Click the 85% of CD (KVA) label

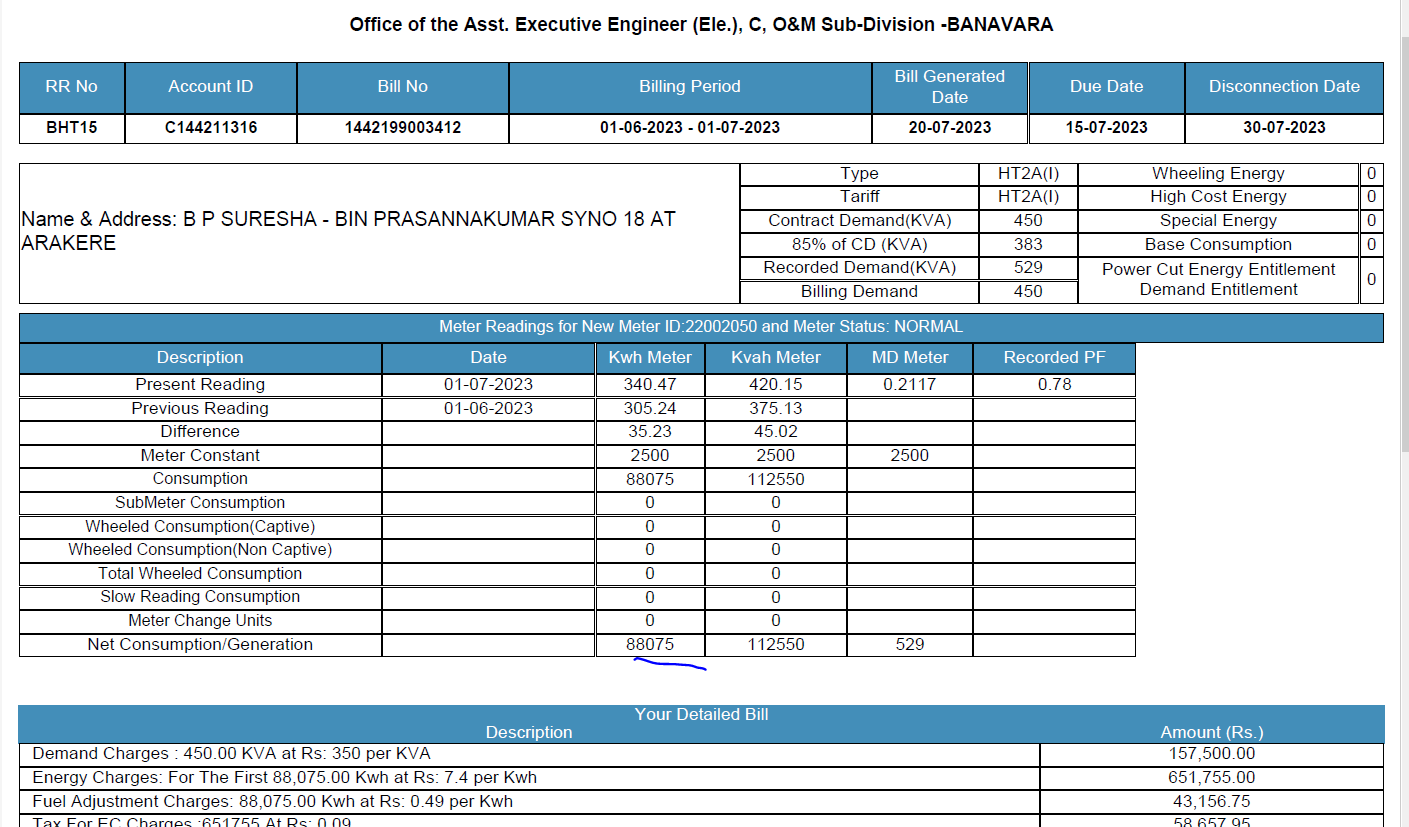[x=859, y=245]
